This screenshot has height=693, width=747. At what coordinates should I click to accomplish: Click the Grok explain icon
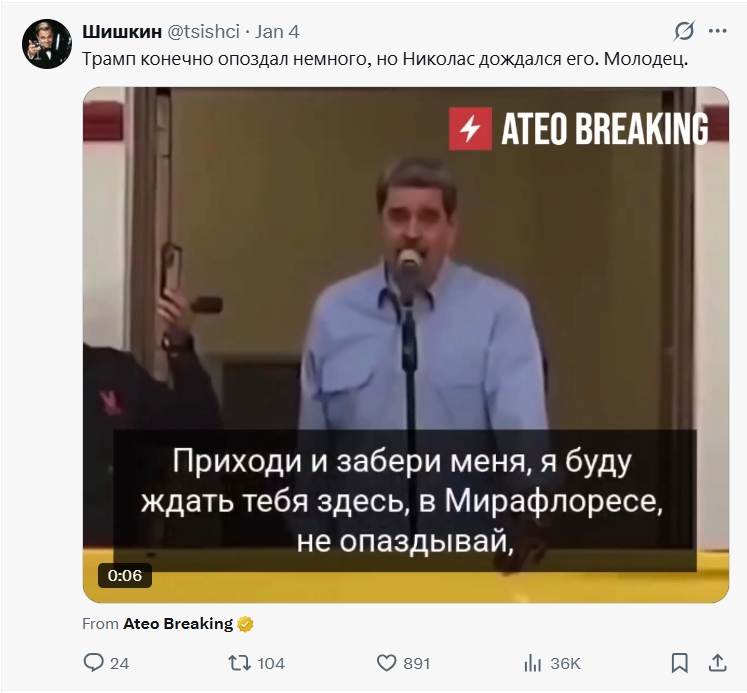(x=684, y=31)
